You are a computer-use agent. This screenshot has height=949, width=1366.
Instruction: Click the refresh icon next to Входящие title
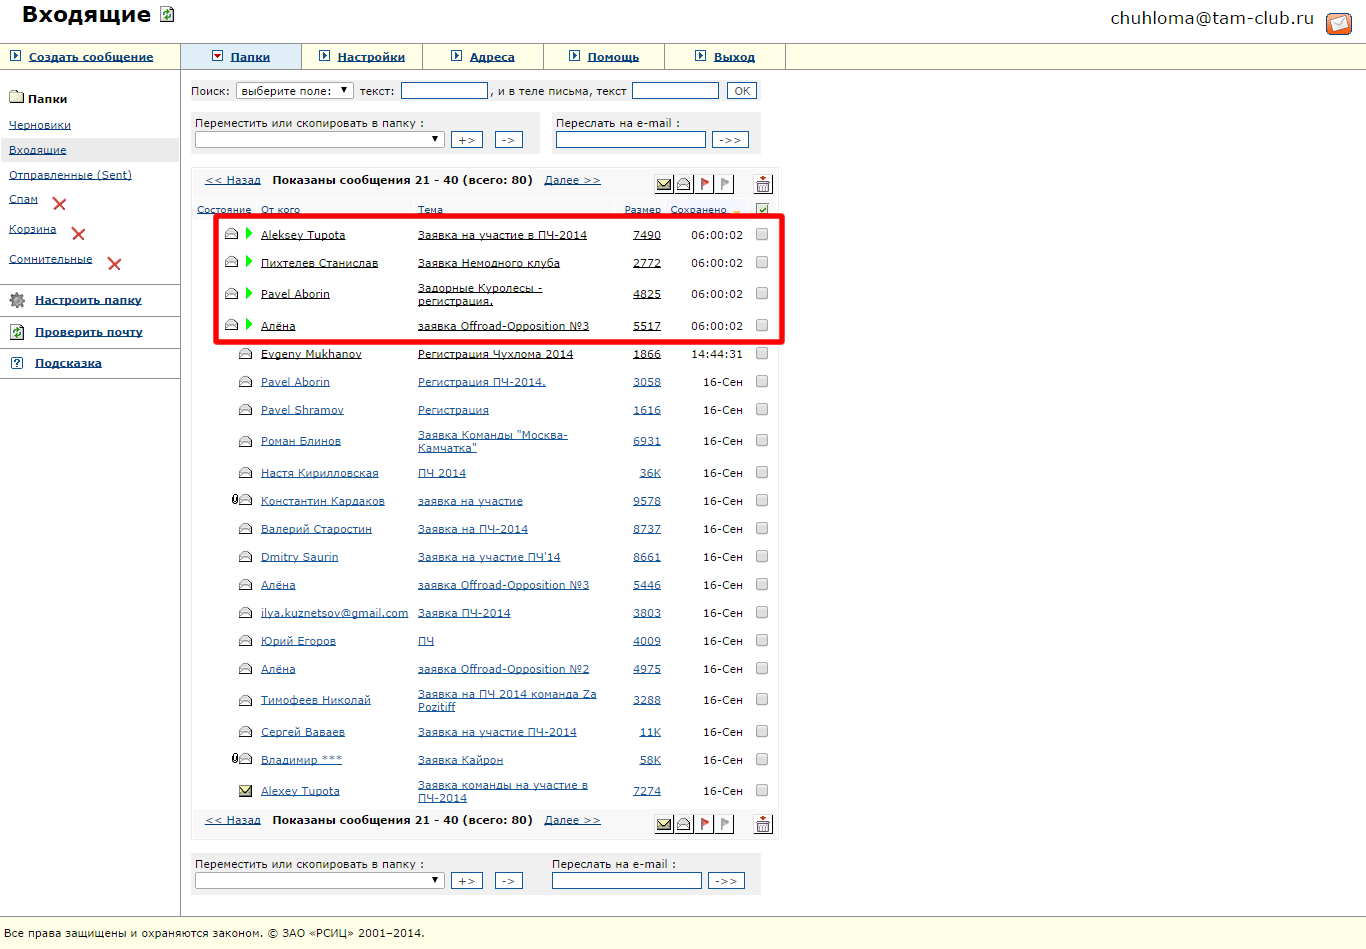pyautogui.click(x=167, y=15)
